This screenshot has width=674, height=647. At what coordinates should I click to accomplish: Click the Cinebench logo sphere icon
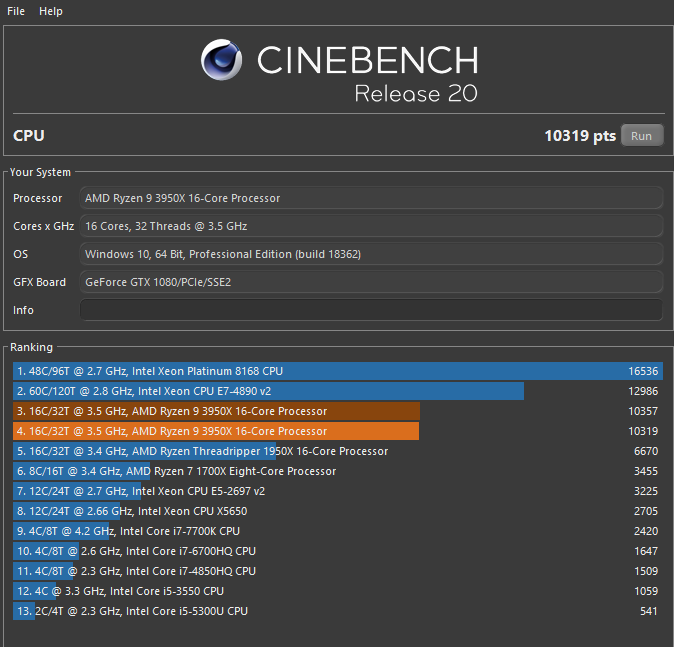click(221, 60)
